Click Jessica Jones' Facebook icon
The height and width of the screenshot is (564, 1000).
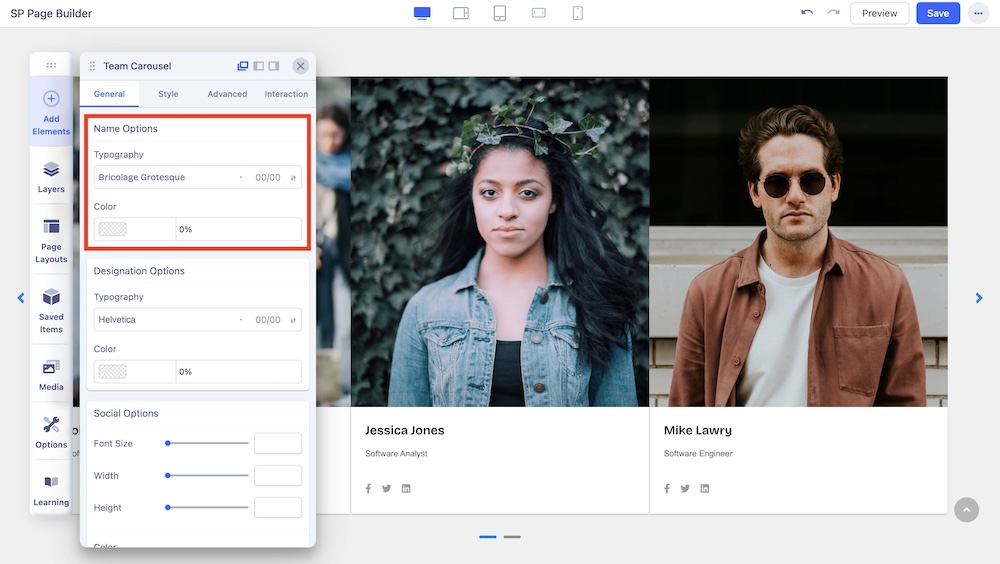coord(368,489)
